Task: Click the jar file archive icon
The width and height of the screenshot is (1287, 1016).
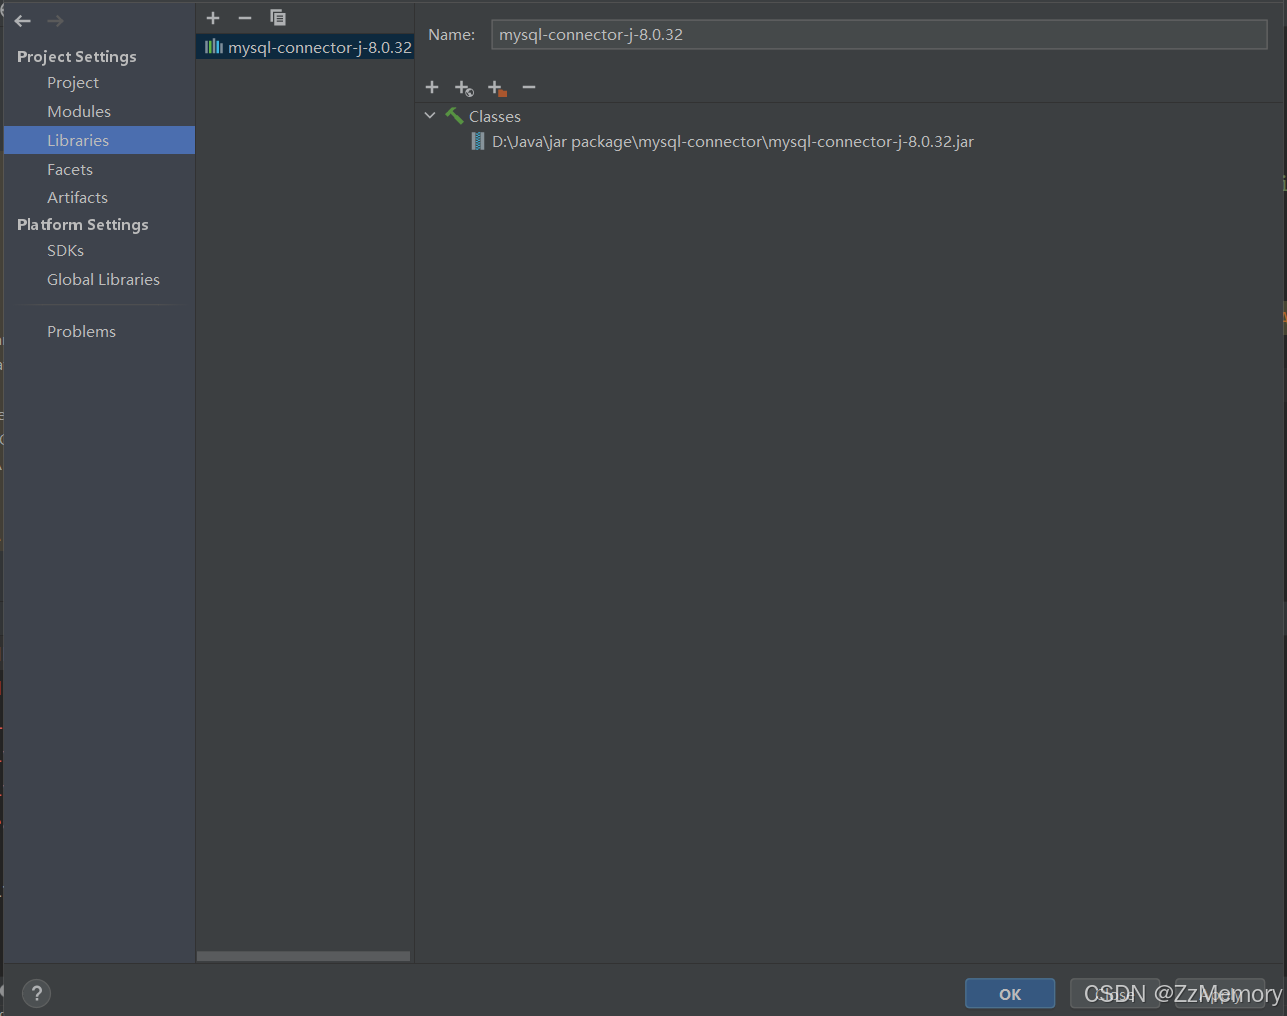Action: tap(478, 142)
